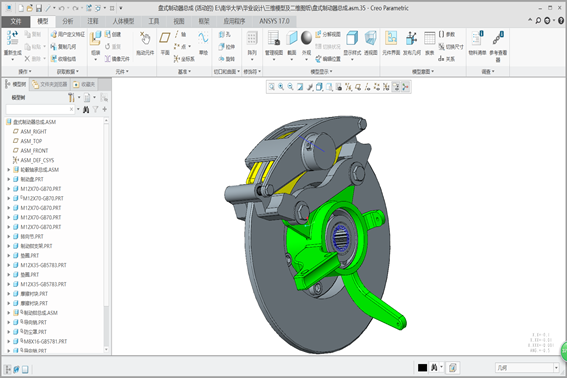Open the Reference Viewer chain icon
This screenshot has height=378, width=567.
(498, 38)
